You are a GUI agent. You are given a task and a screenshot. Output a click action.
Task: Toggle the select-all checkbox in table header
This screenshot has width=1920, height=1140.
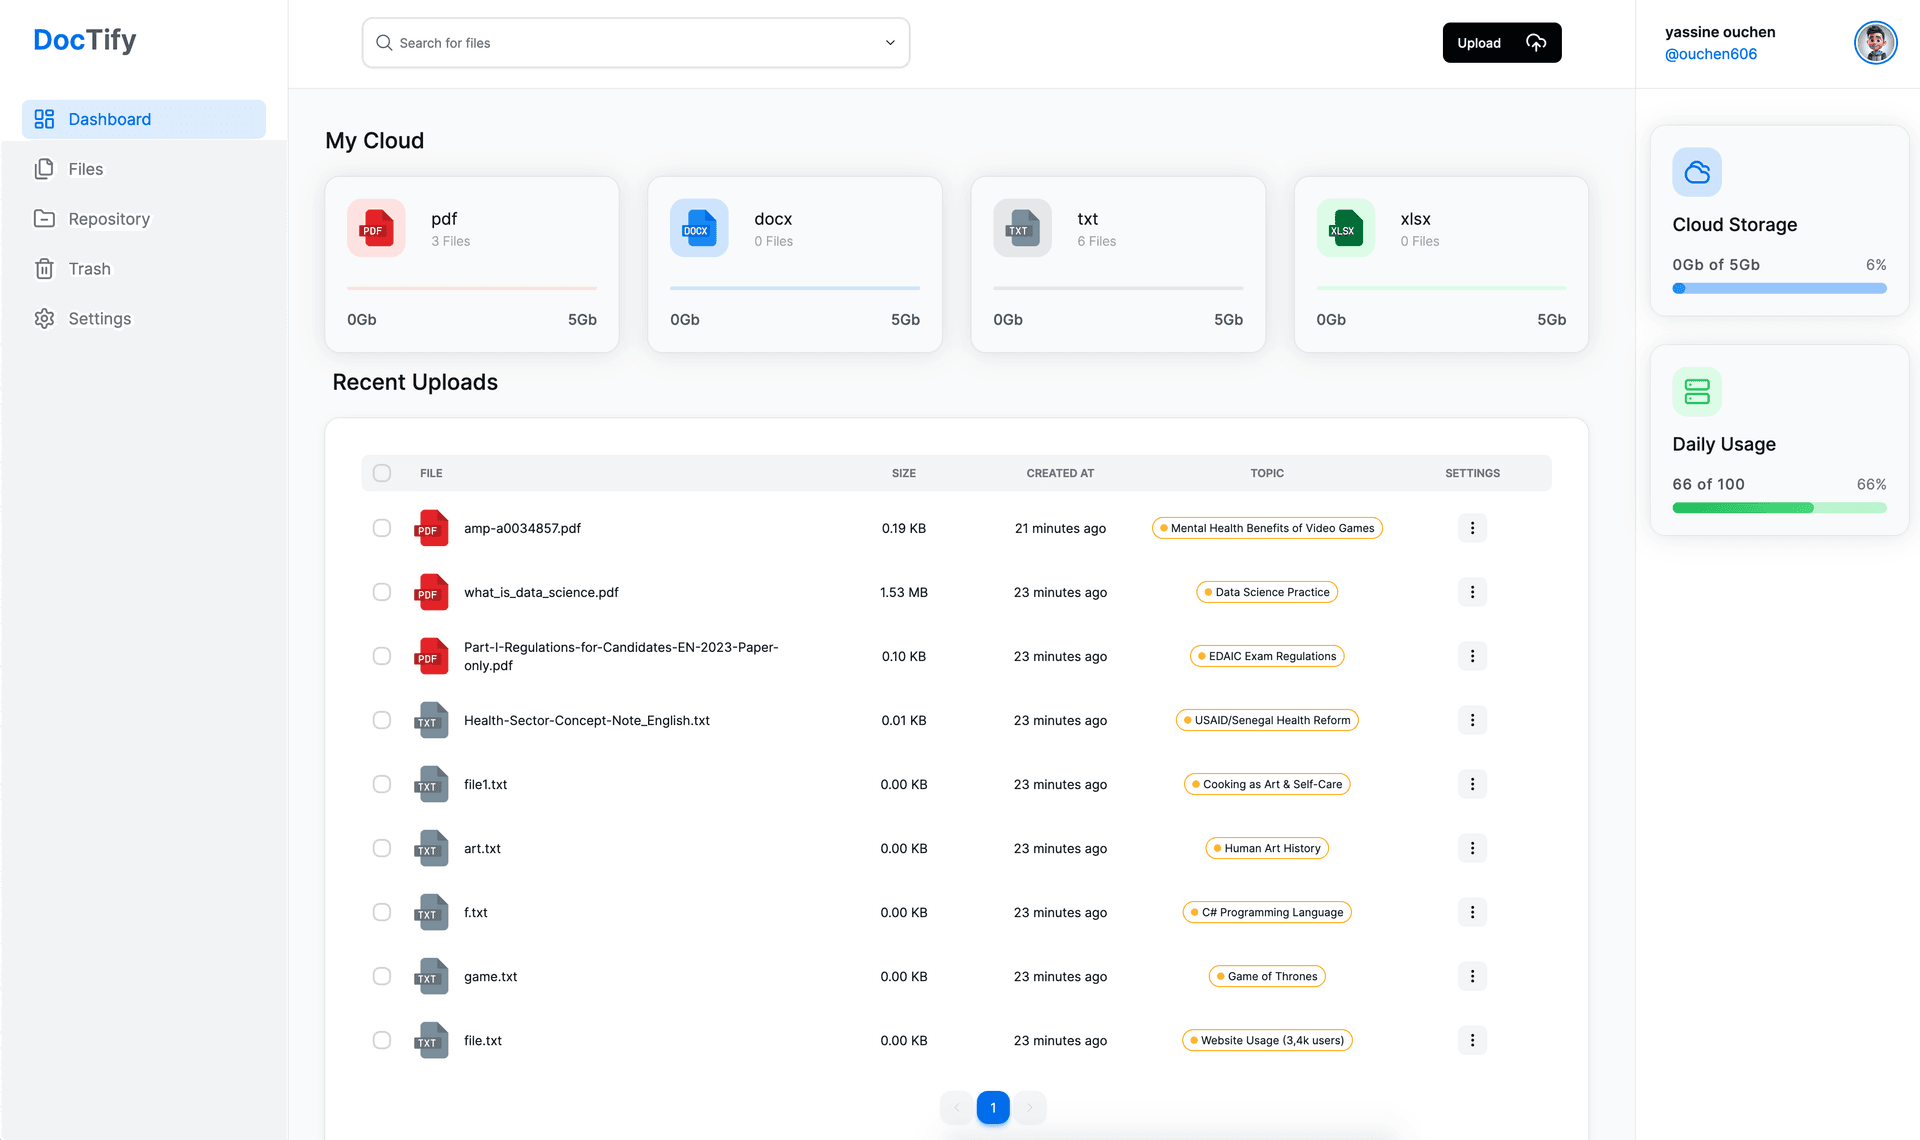(382, 473)
